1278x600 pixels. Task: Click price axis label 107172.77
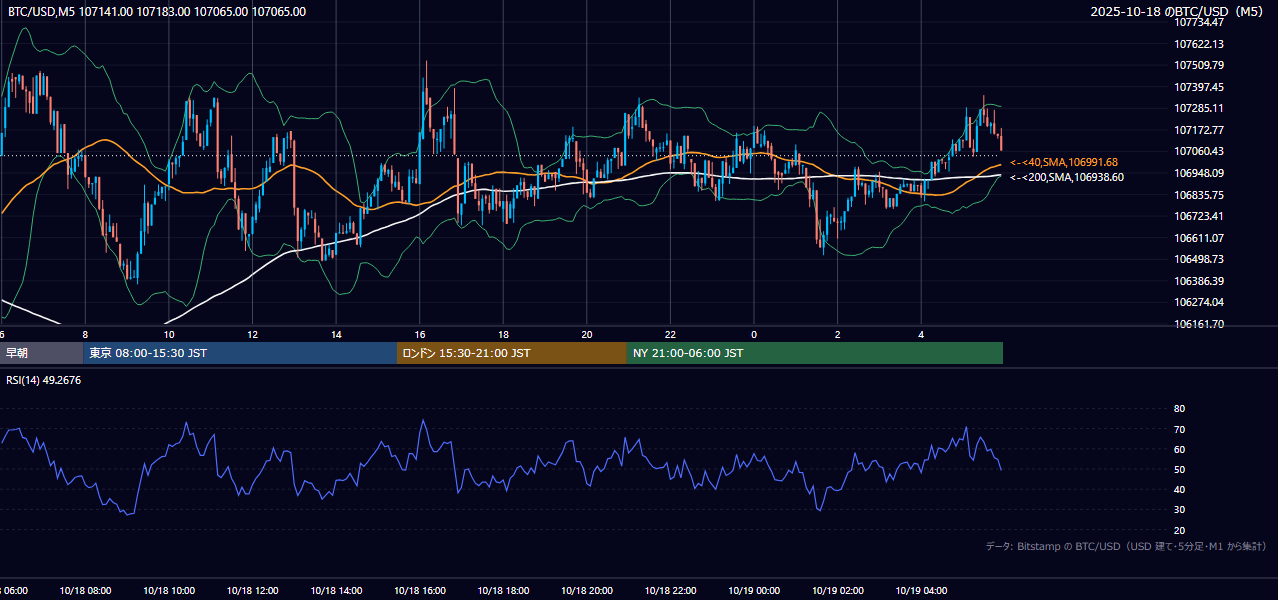1199,130
